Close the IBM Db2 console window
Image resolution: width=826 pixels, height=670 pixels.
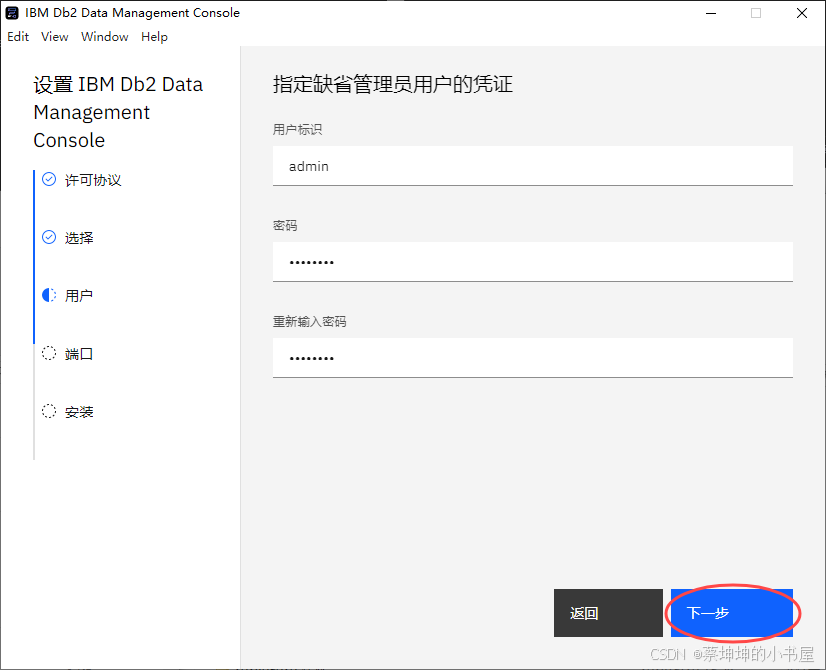coord(802,13)
